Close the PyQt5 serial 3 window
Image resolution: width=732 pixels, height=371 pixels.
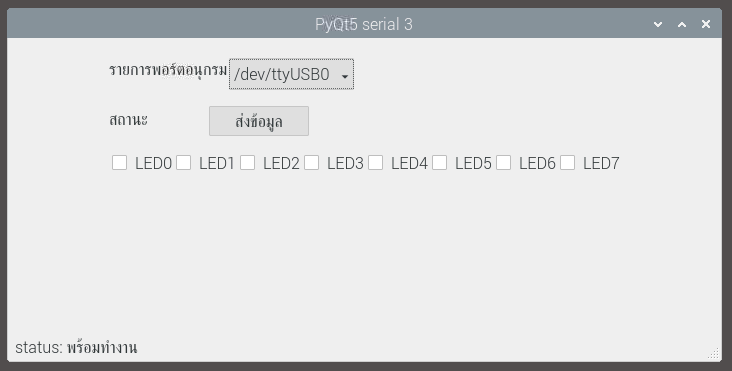(x=706, y=24)
